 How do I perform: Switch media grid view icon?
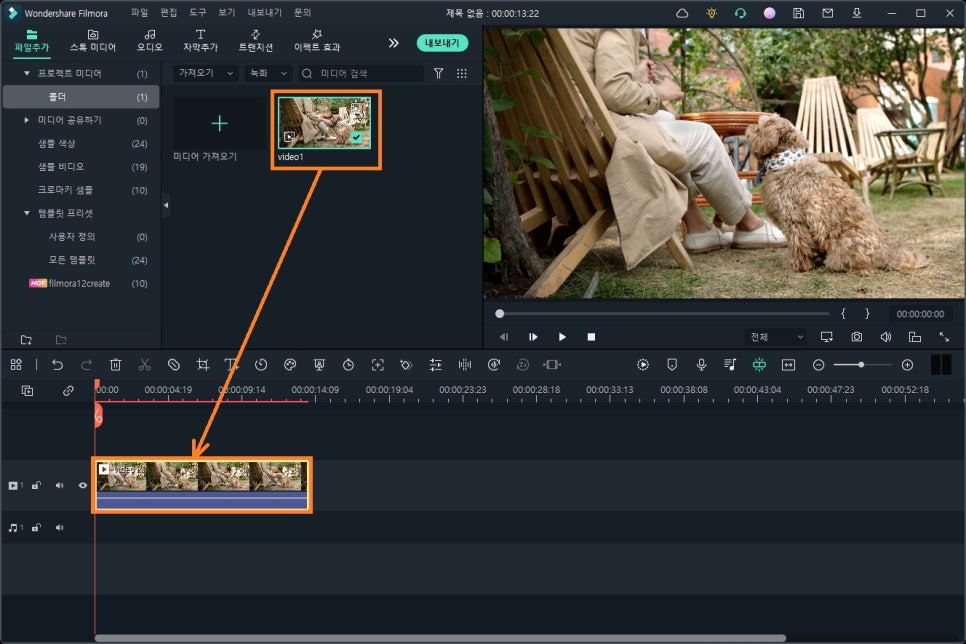[x=461, y=73]
